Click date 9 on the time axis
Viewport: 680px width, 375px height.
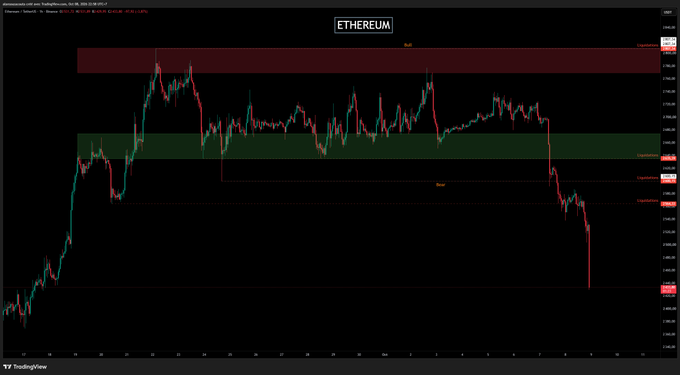(591, 355)
